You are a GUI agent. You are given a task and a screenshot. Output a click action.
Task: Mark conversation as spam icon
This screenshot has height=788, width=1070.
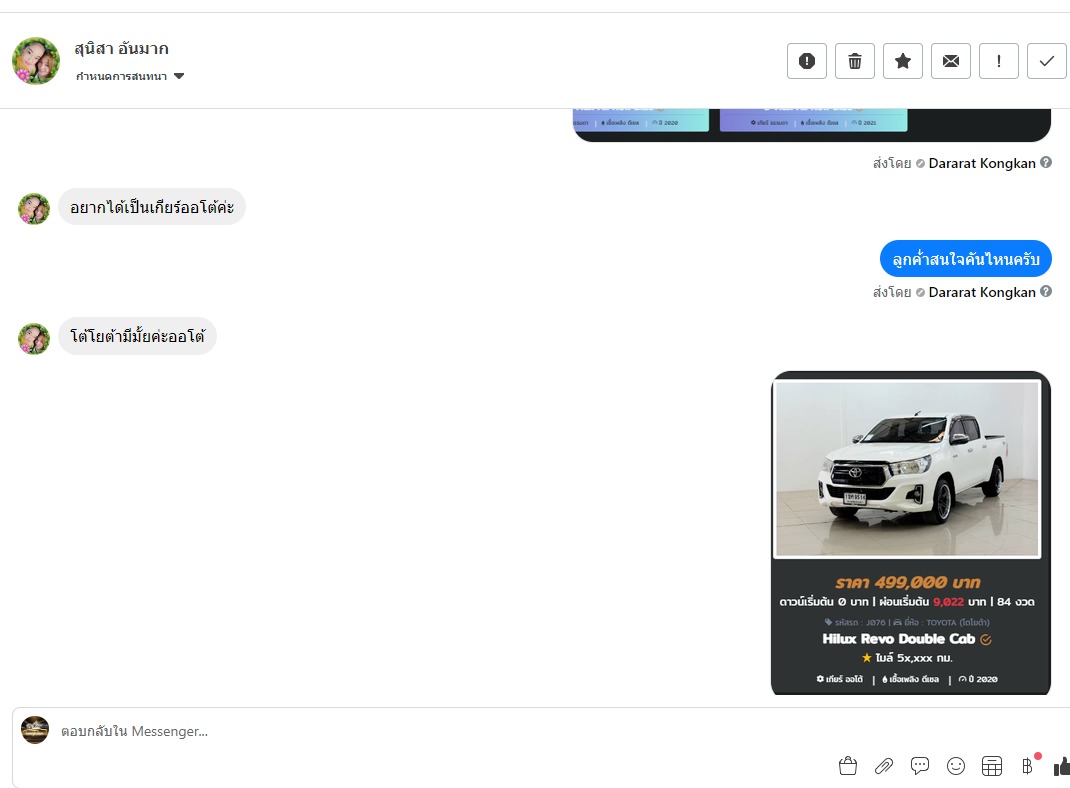point(807,61)
